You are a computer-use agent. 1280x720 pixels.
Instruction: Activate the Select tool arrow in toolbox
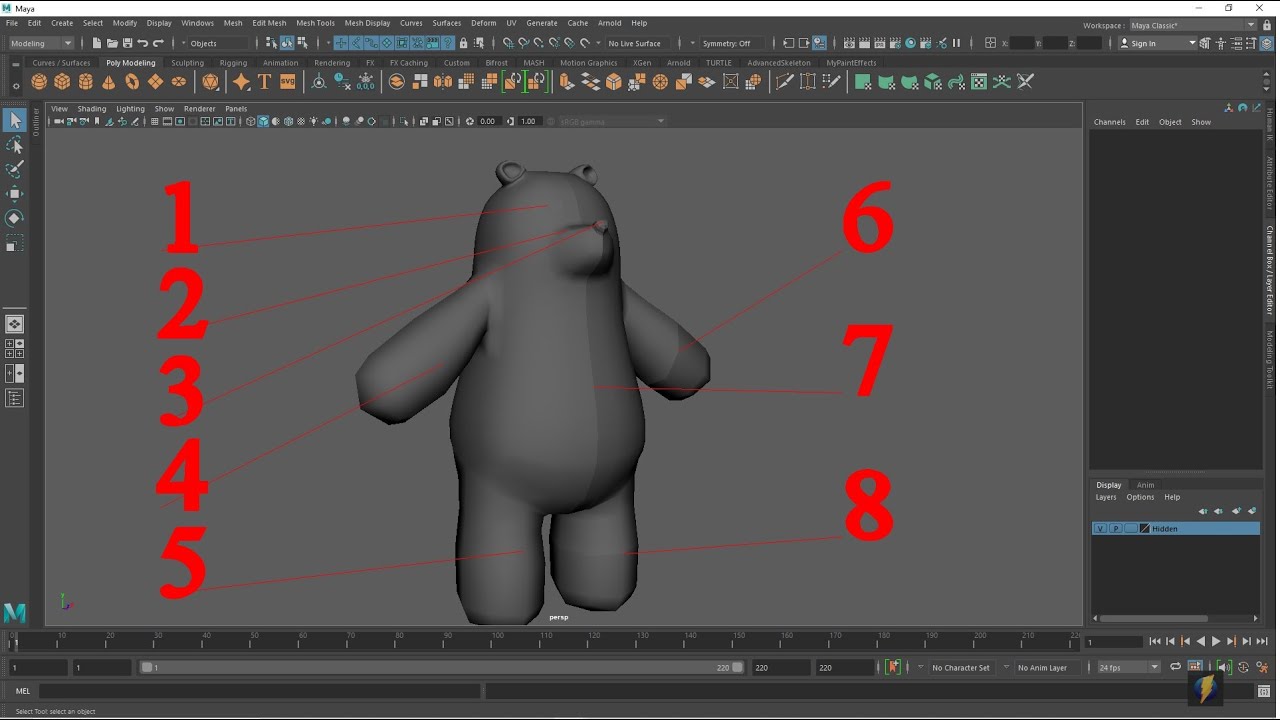point(14,120)
